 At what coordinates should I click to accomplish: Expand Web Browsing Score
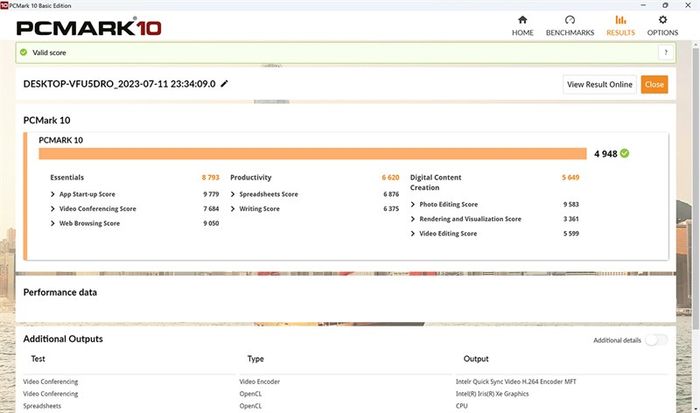(53, 223)
